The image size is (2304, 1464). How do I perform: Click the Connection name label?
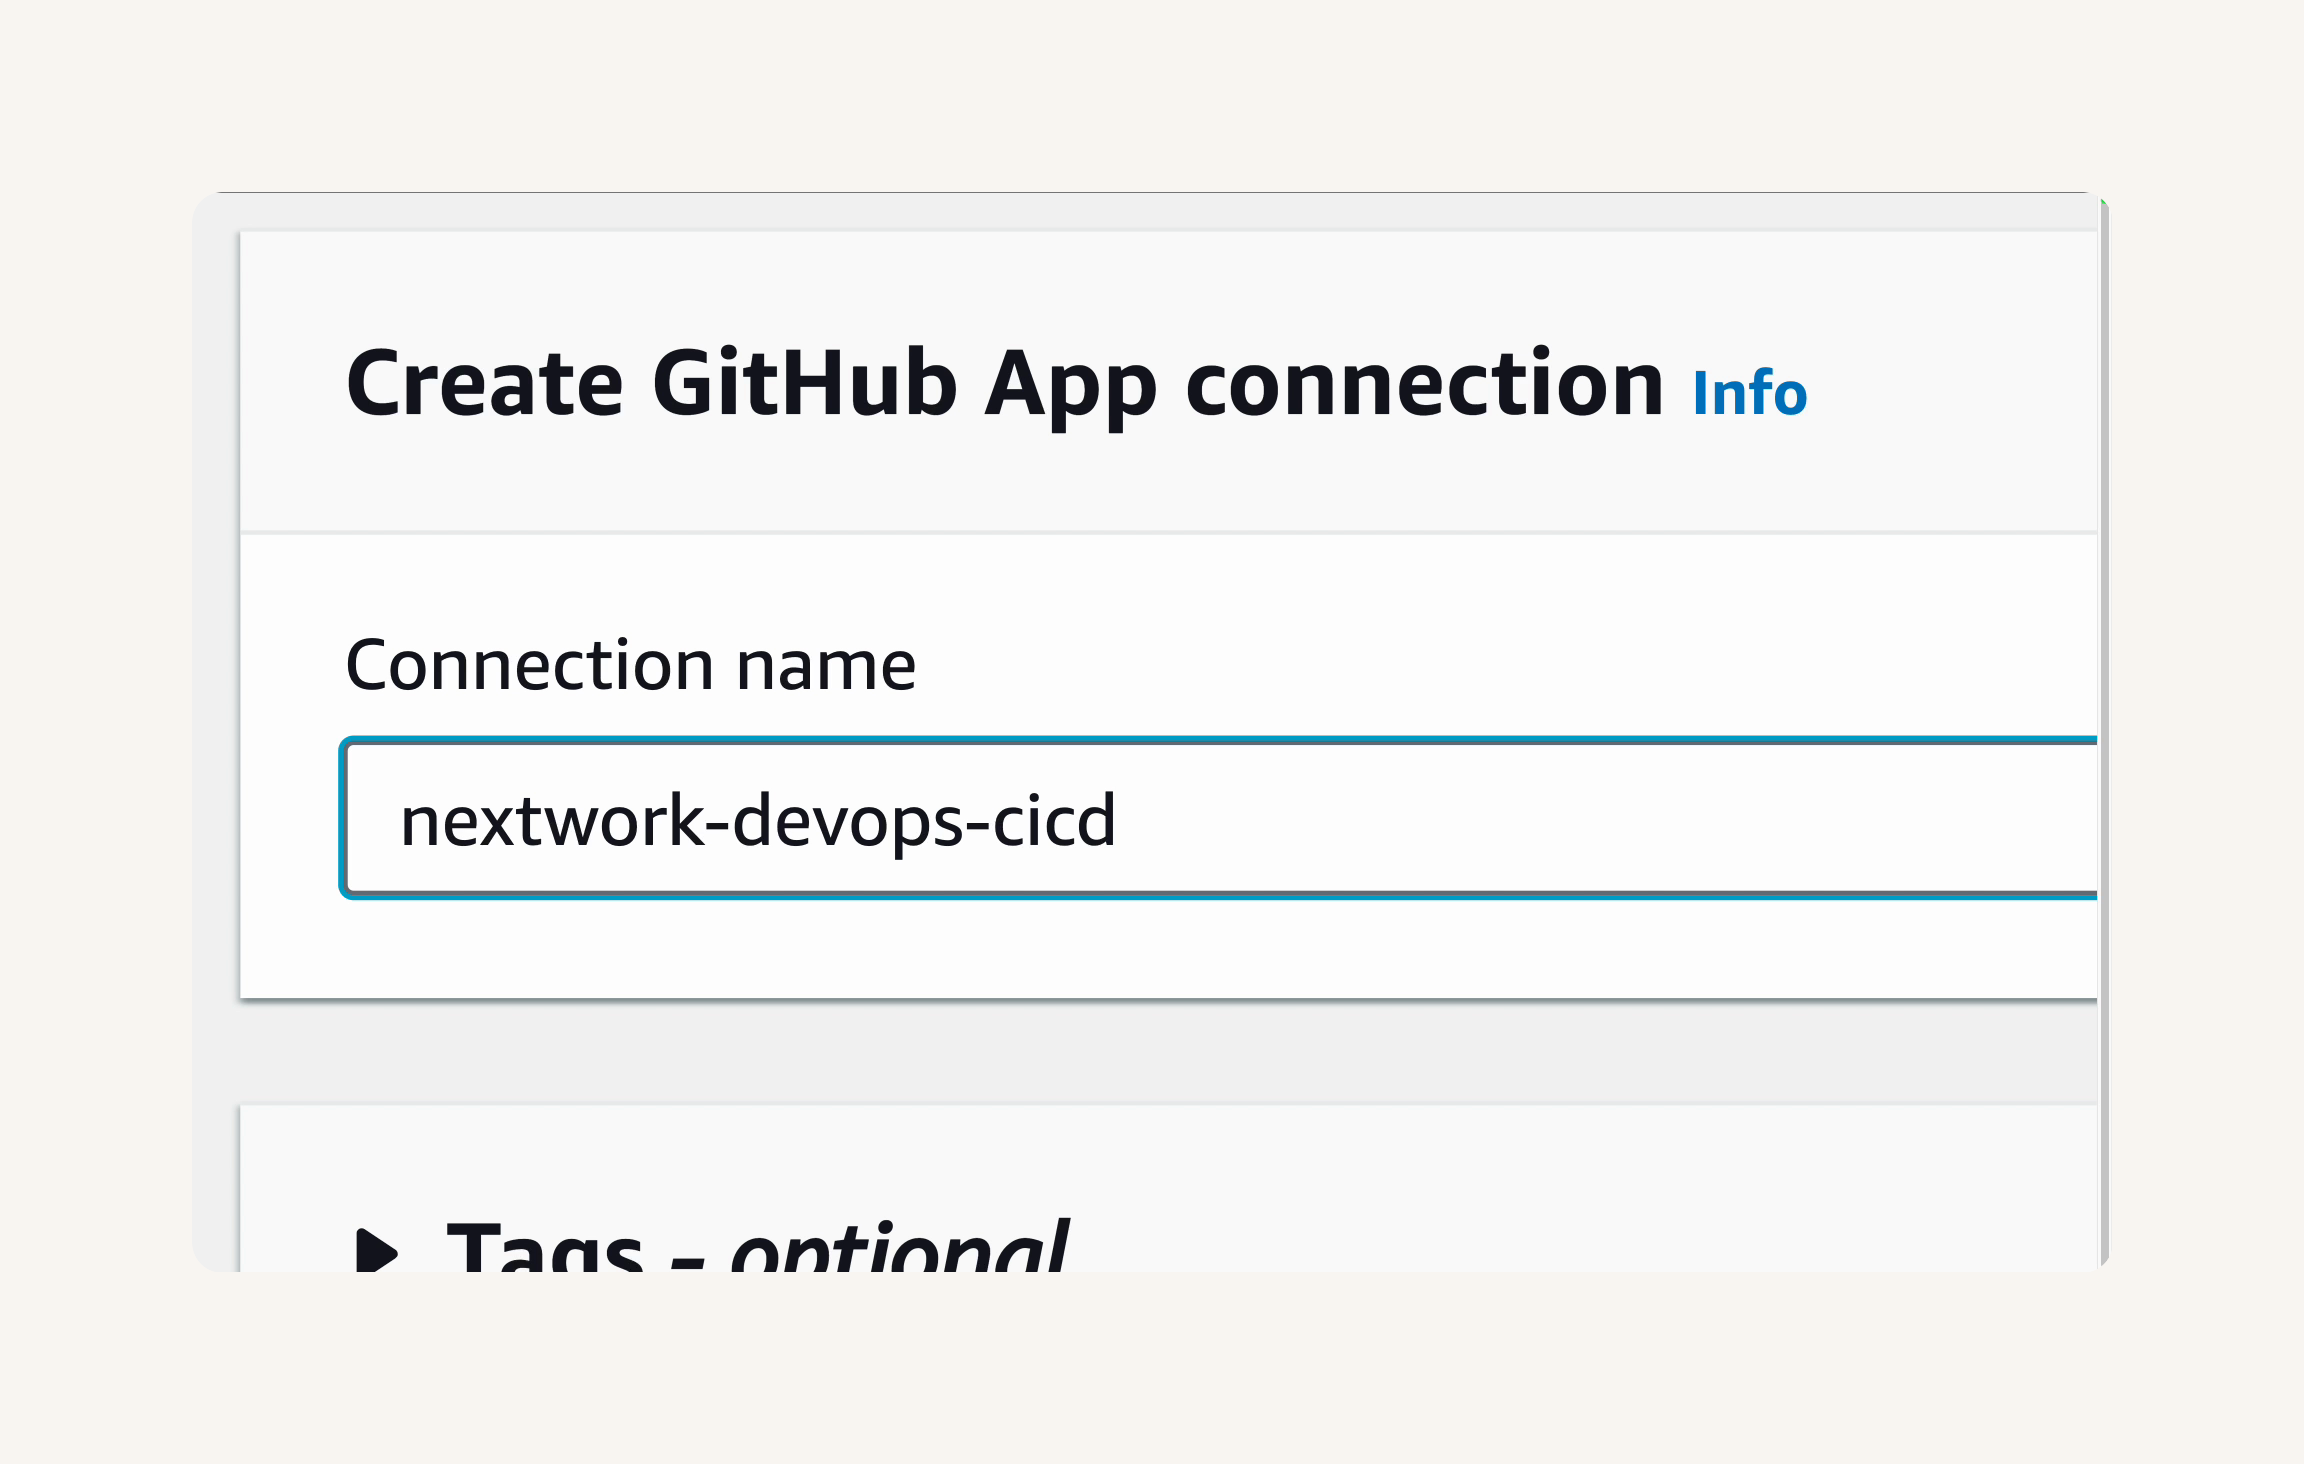pos(630,665)
